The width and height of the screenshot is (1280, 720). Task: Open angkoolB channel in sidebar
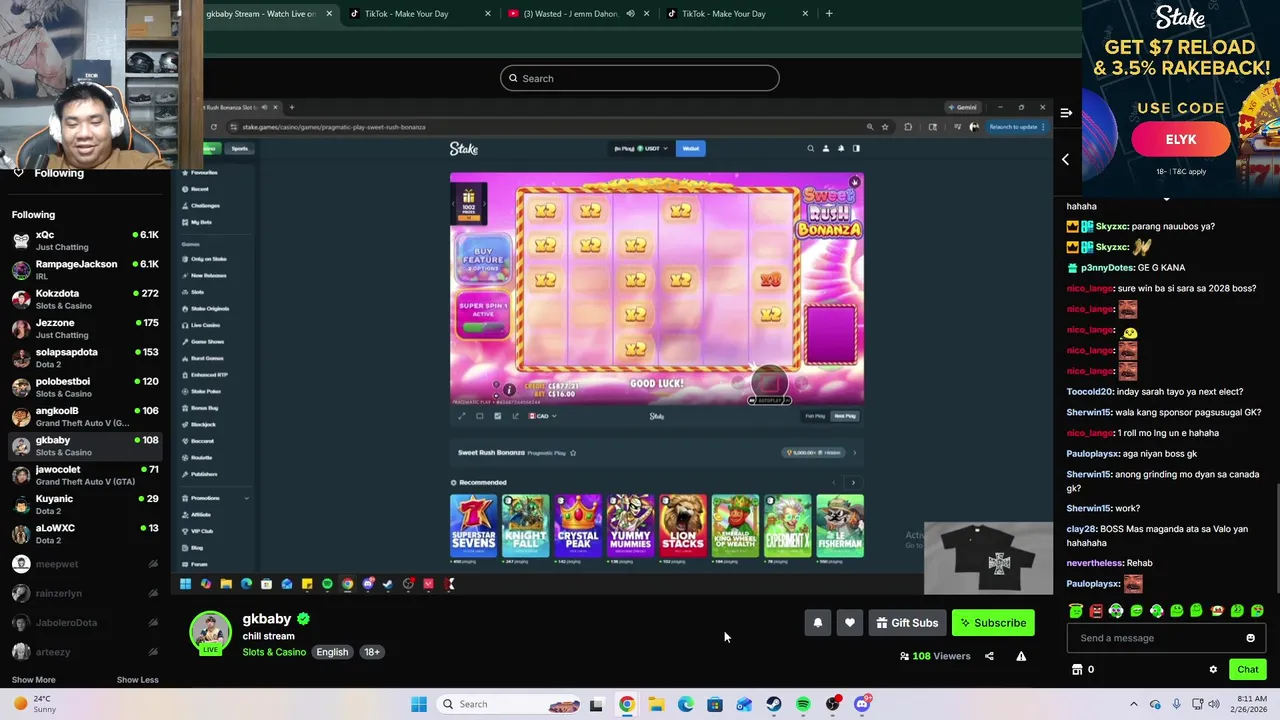[x=85, y=416]
